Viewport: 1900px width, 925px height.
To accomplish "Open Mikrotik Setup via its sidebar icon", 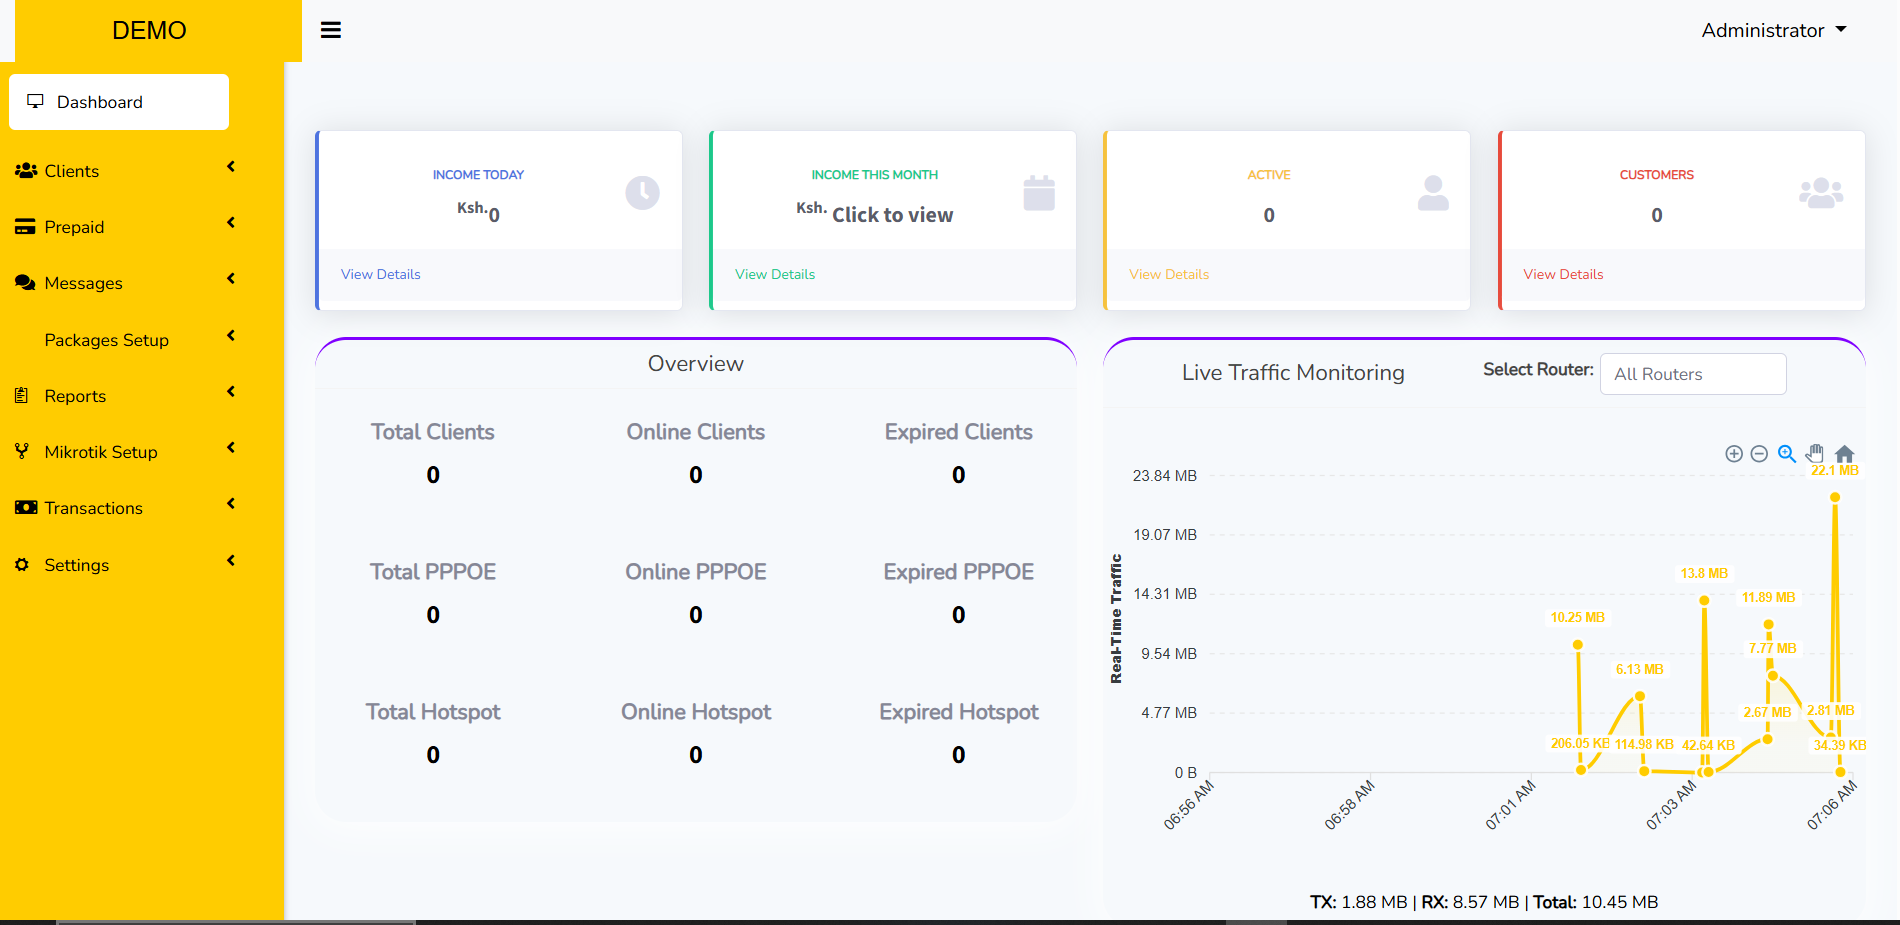I will click(21, 451).
